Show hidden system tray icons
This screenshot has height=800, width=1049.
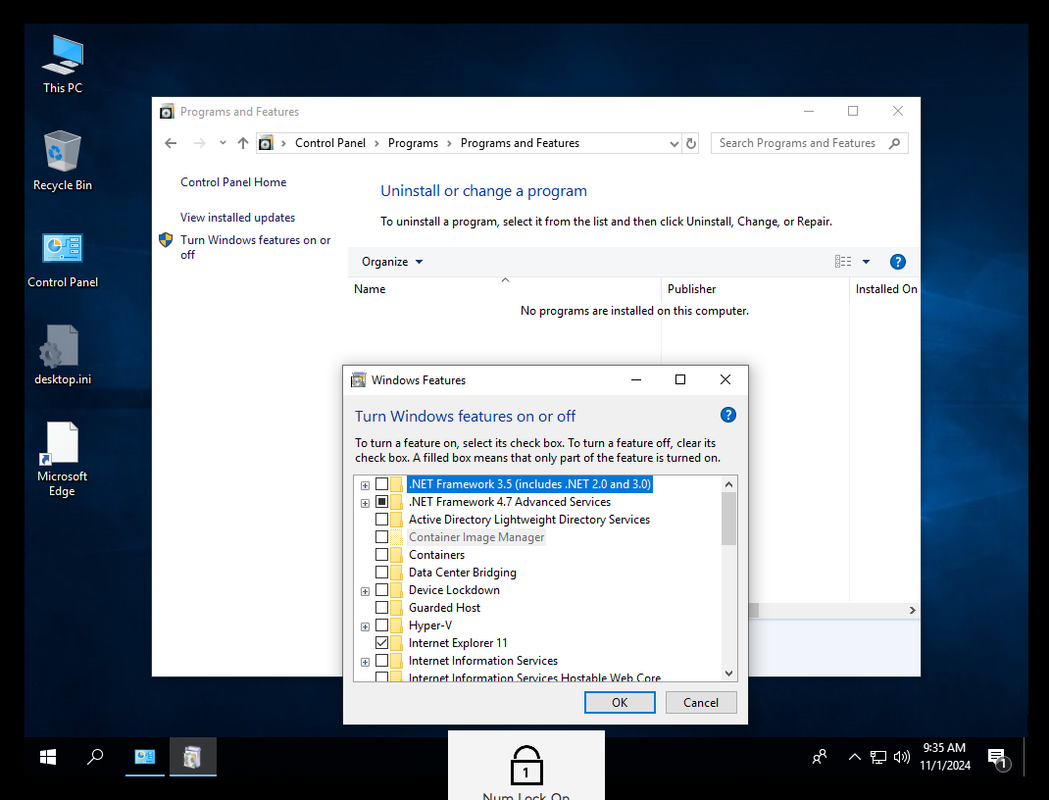pos(854,757)
